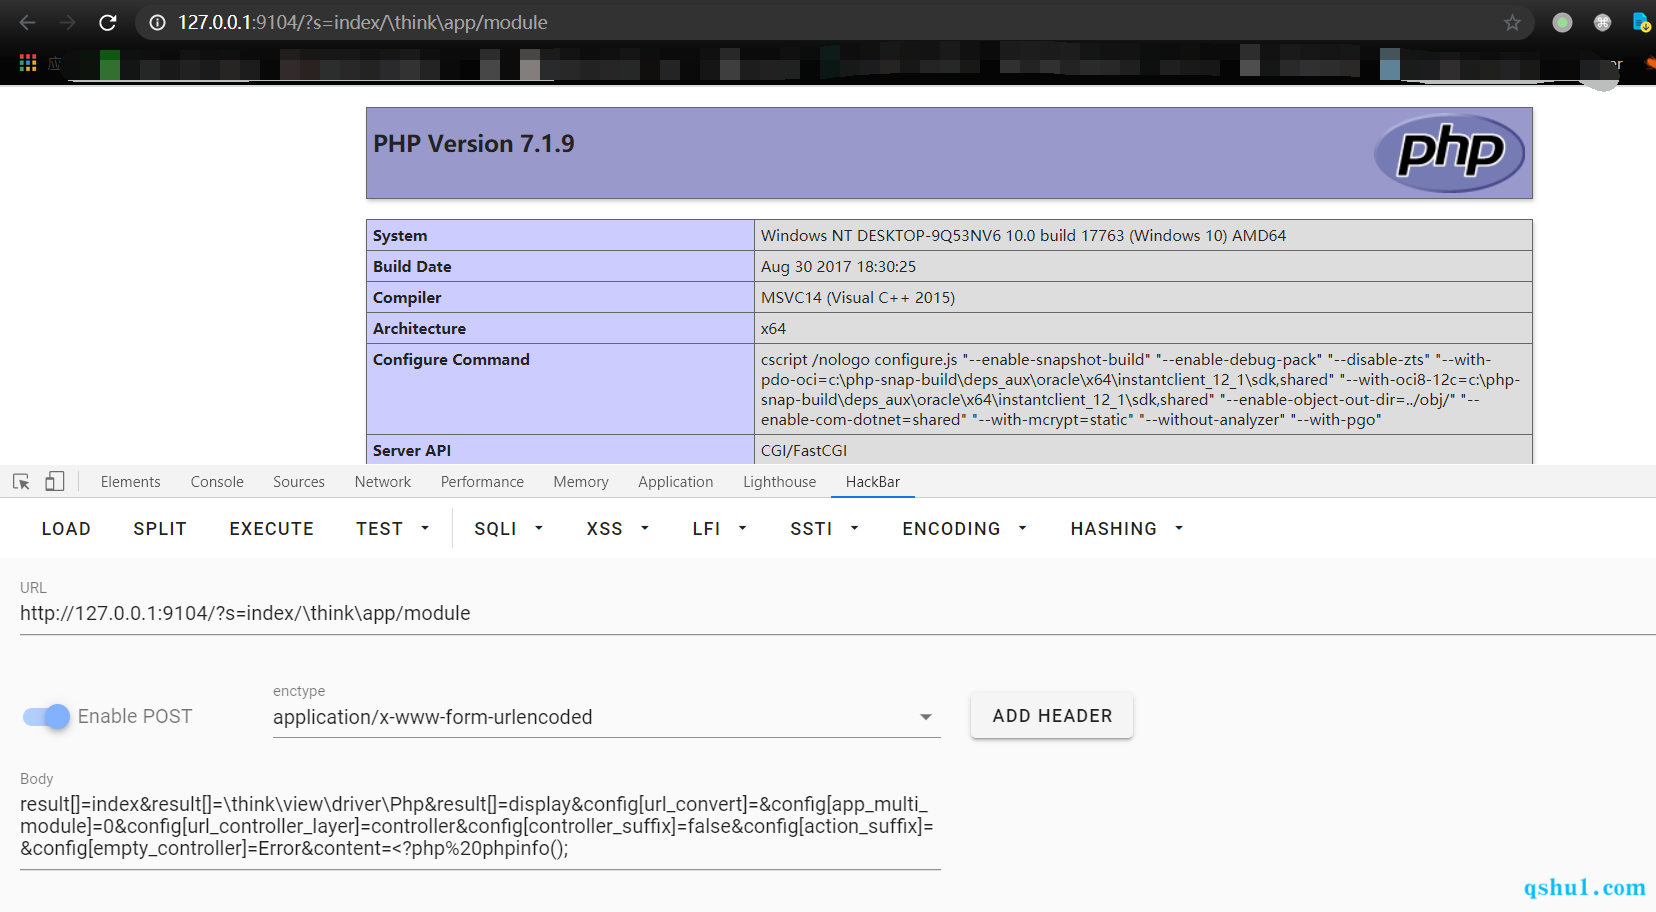Viewport: 1656px width, 912px height.
Task: Switch to the Console tab
Action: 217,482
